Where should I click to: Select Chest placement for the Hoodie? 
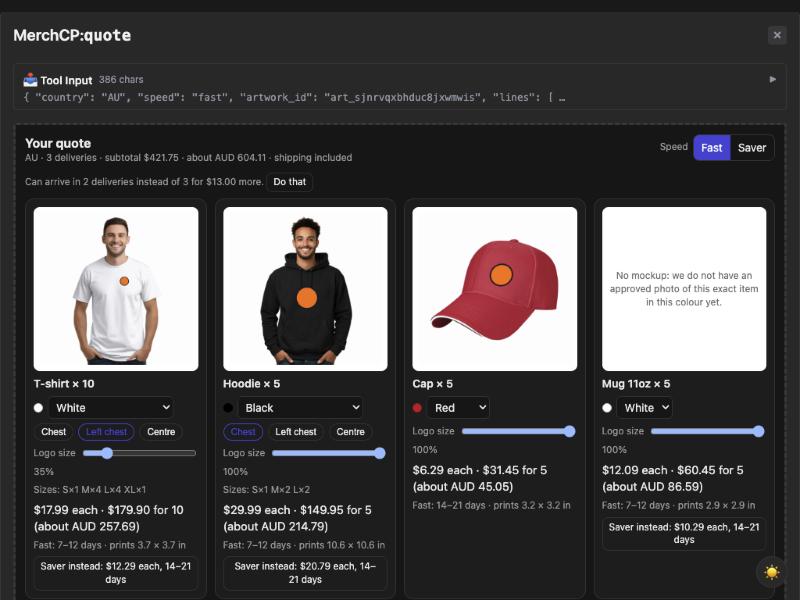(x=243, y=432)
